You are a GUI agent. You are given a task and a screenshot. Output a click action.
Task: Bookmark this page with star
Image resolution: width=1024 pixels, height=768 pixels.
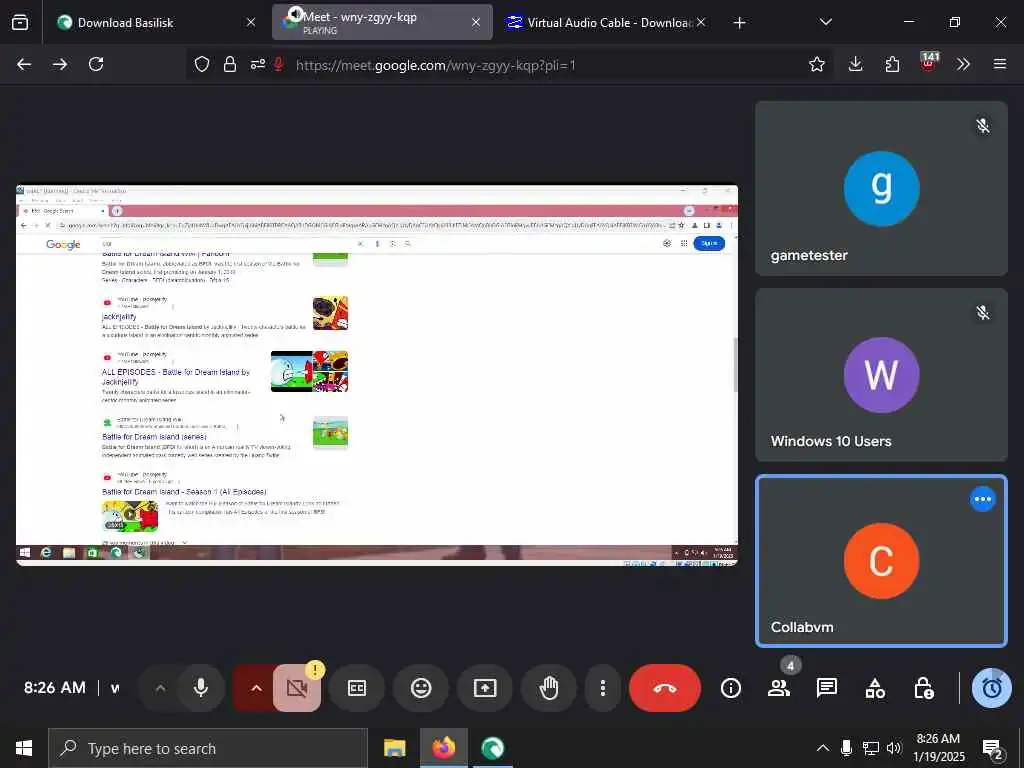pos(816,64)
